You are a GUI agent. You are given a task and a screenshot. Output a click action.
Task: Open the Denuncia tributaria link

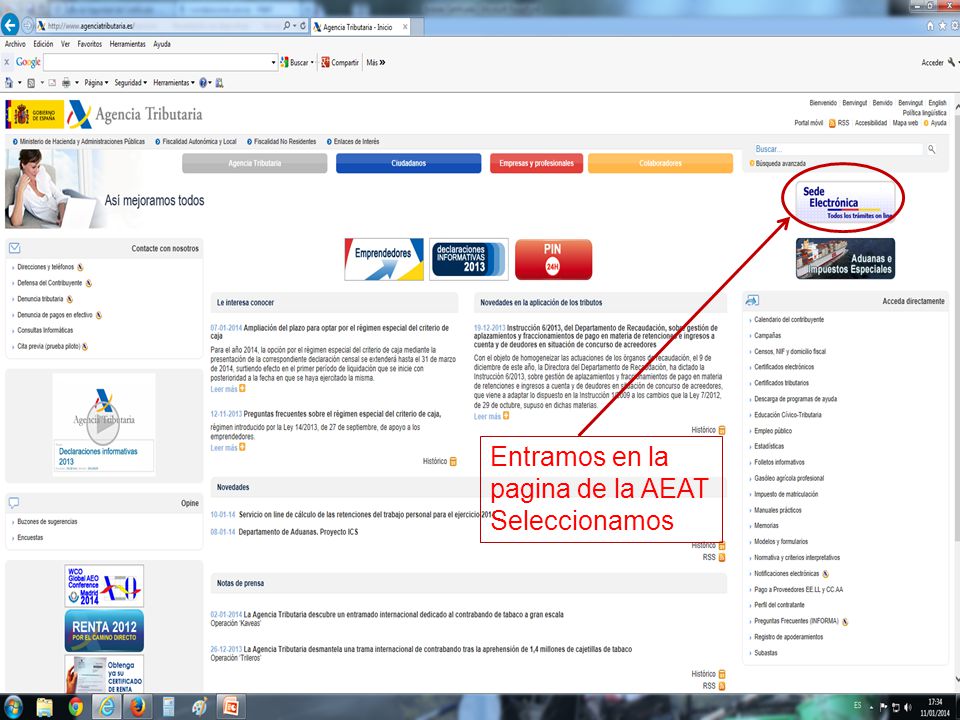[x=40, y=299]
